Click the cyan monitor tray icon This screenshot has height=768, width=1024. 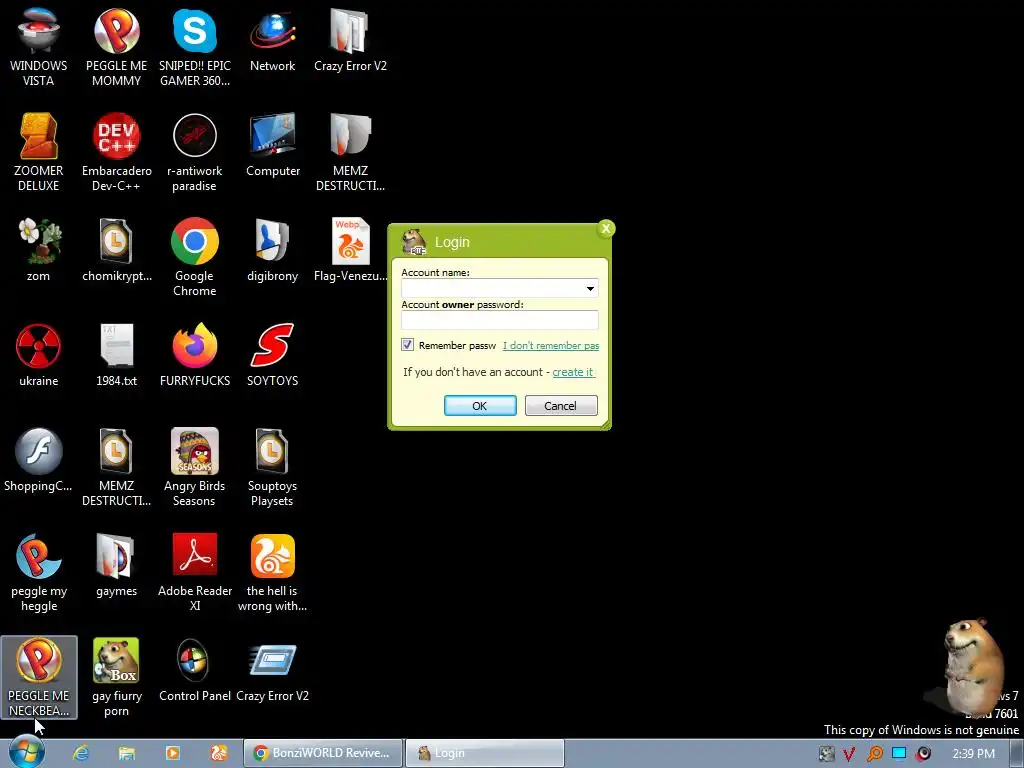pyautogui.click(x=899, y=754)
